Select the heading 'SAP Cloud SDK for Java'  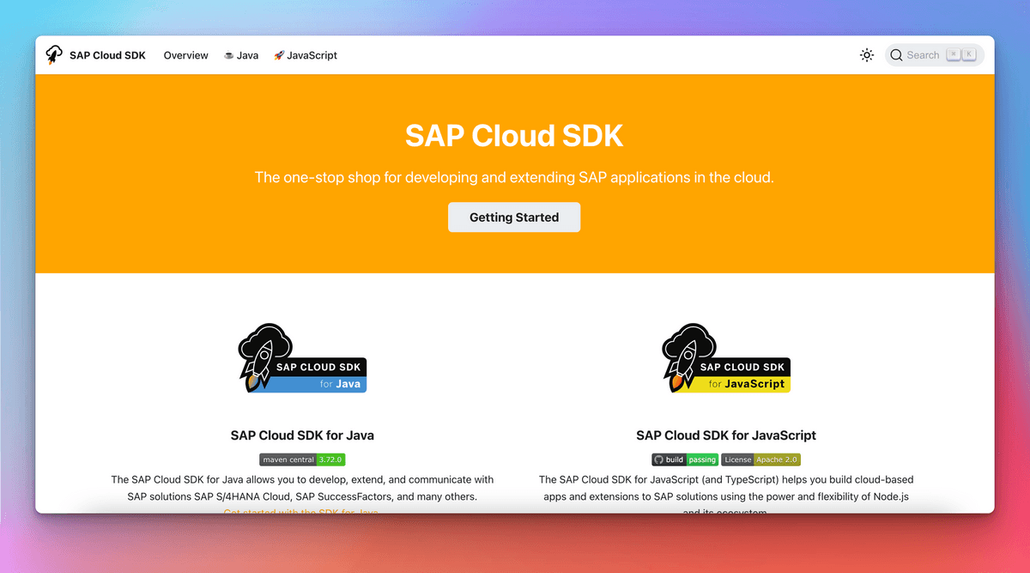(x=302, y=435)
